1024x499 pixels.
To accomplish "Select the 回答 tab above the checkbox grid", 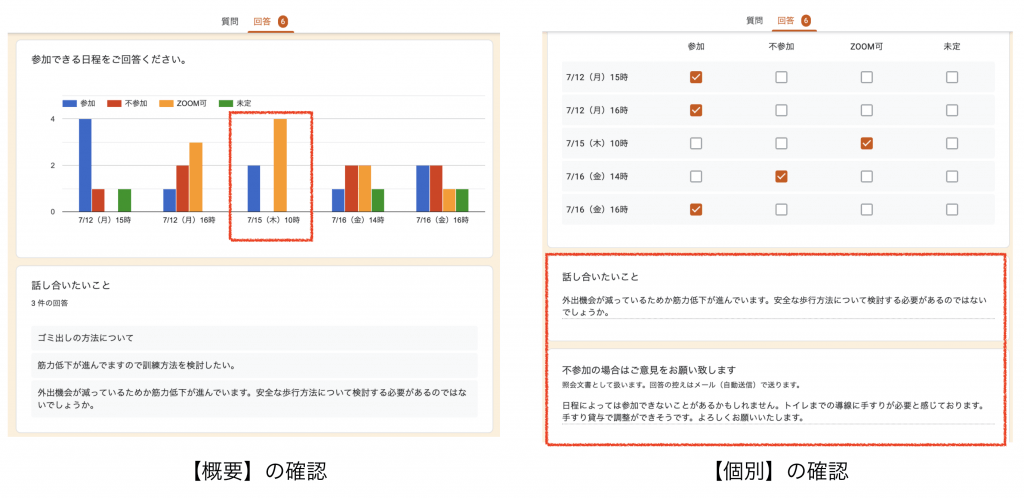I will click(786, 20).
